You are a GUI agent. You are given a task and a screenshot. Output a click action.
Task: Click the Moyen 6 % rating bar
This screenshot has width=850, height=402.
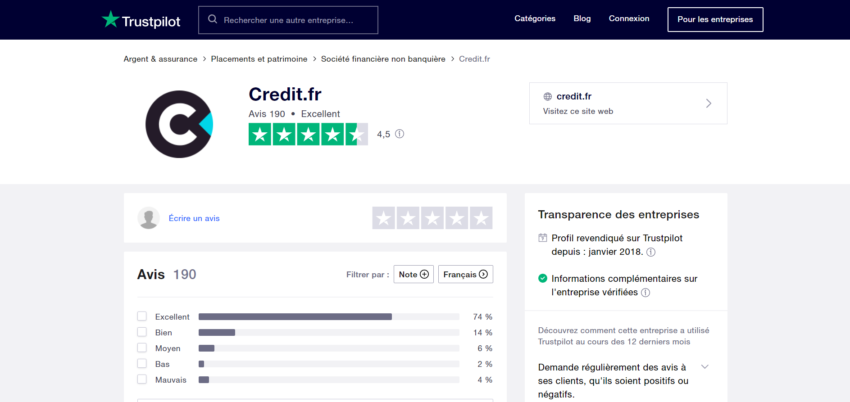329,348
